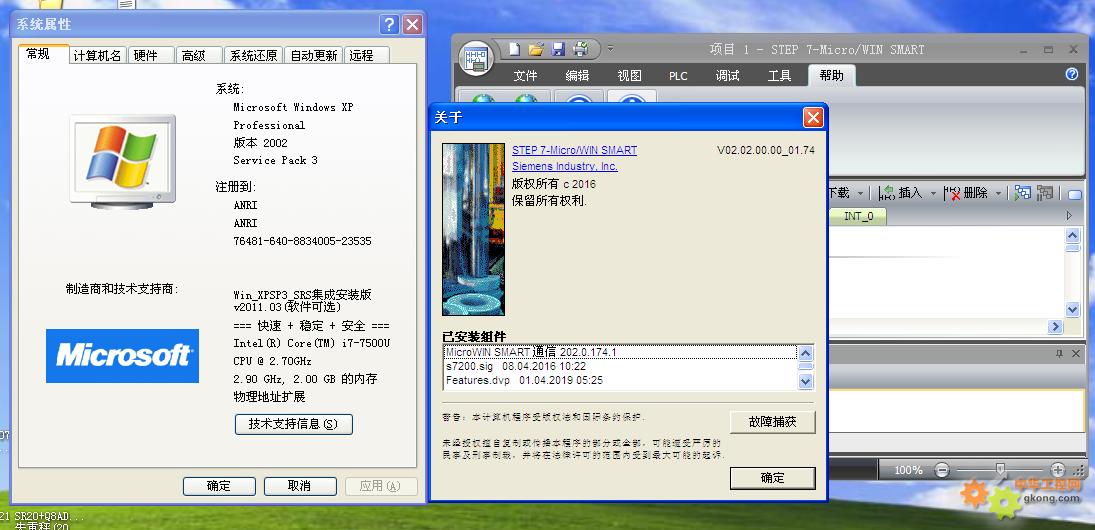Switch to the 系统还原 tab
This screenshot has width=1095, height=530.
[253, 56]
